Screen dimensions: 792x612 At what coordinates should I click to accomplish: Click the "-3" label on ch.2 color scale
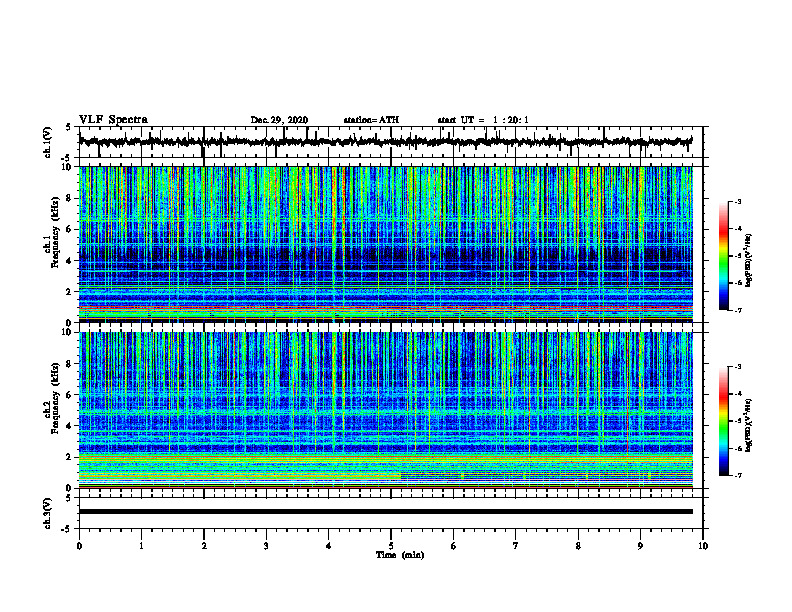pyautogui.click(x=738, y=367)
